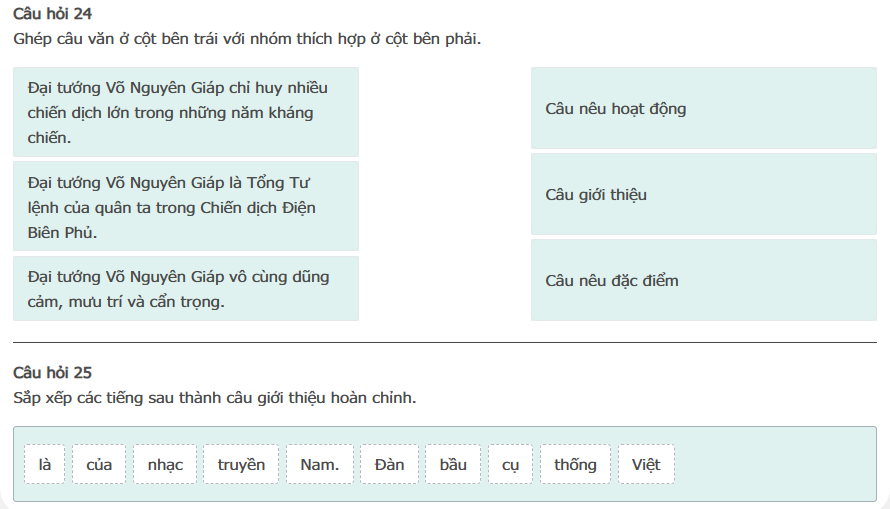Click the word tile 'là'
Viewport: 890px width, 509px height.
pyautogui.click(x=44, y=464)
